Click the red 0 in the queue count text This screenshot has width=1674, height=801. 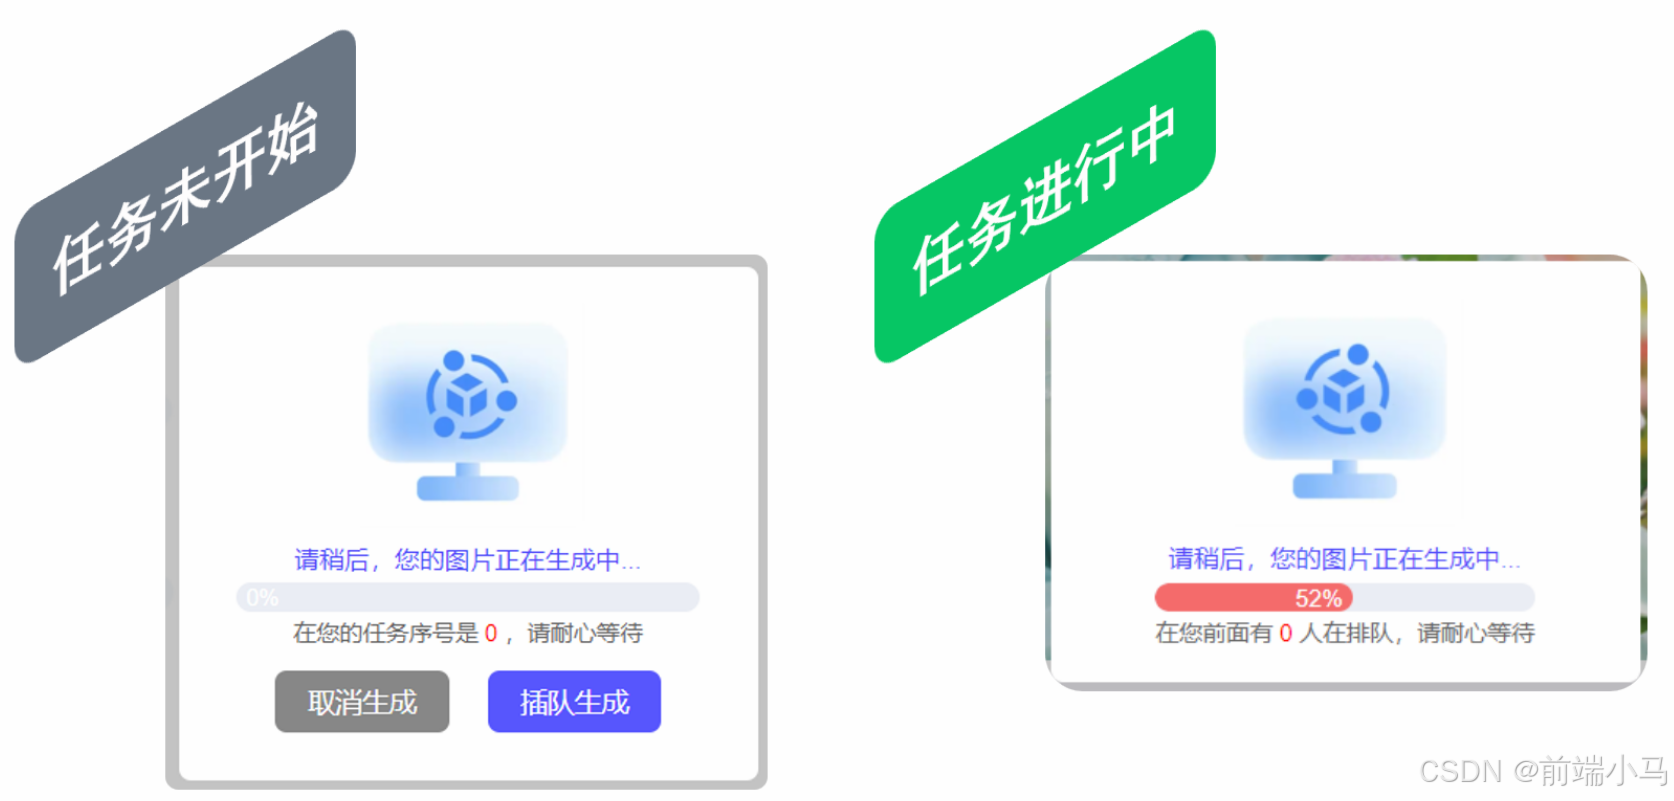1286,633
